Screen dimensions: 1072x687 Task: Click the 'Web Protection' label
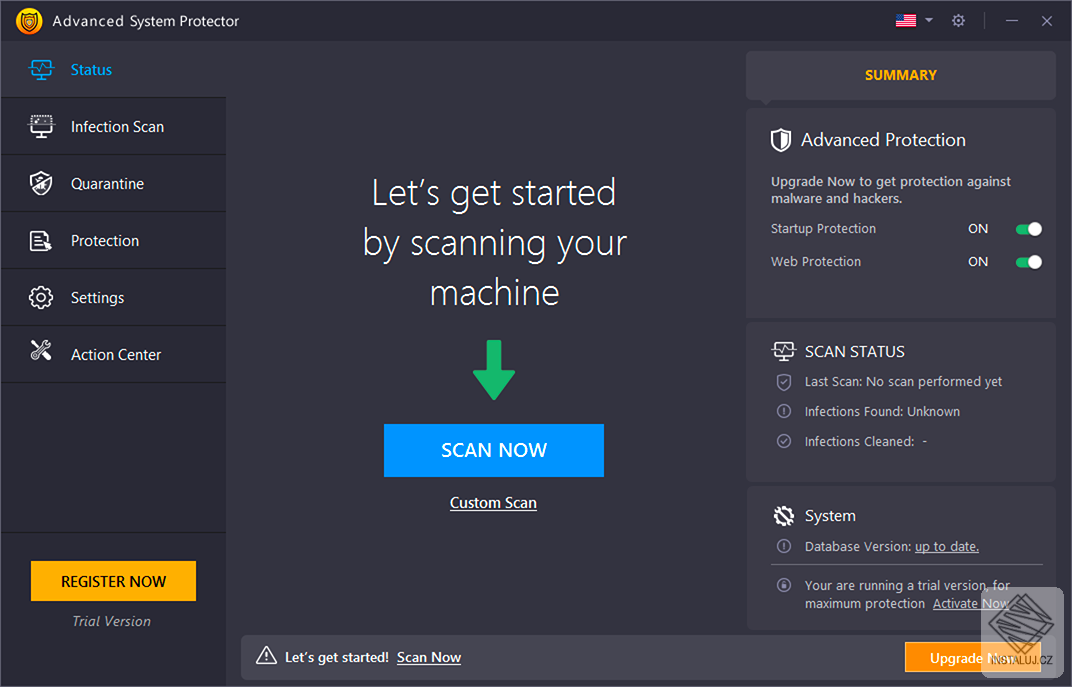816,262
